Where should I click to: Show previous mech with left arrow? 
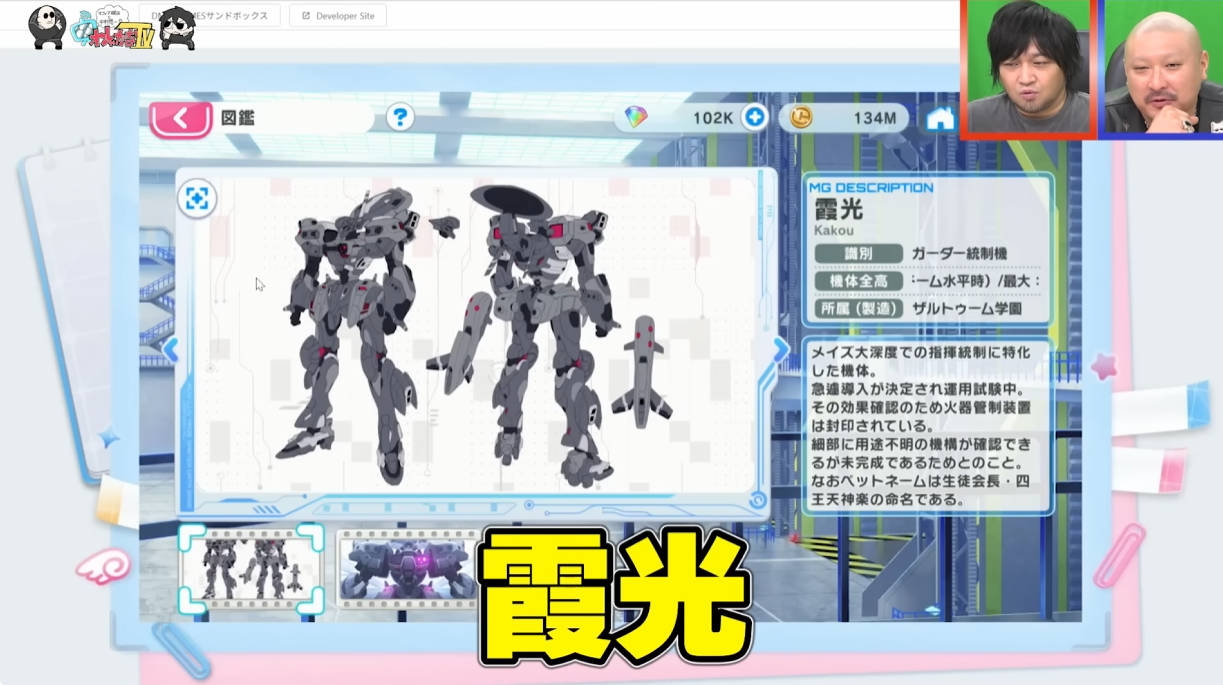(170, 350)
